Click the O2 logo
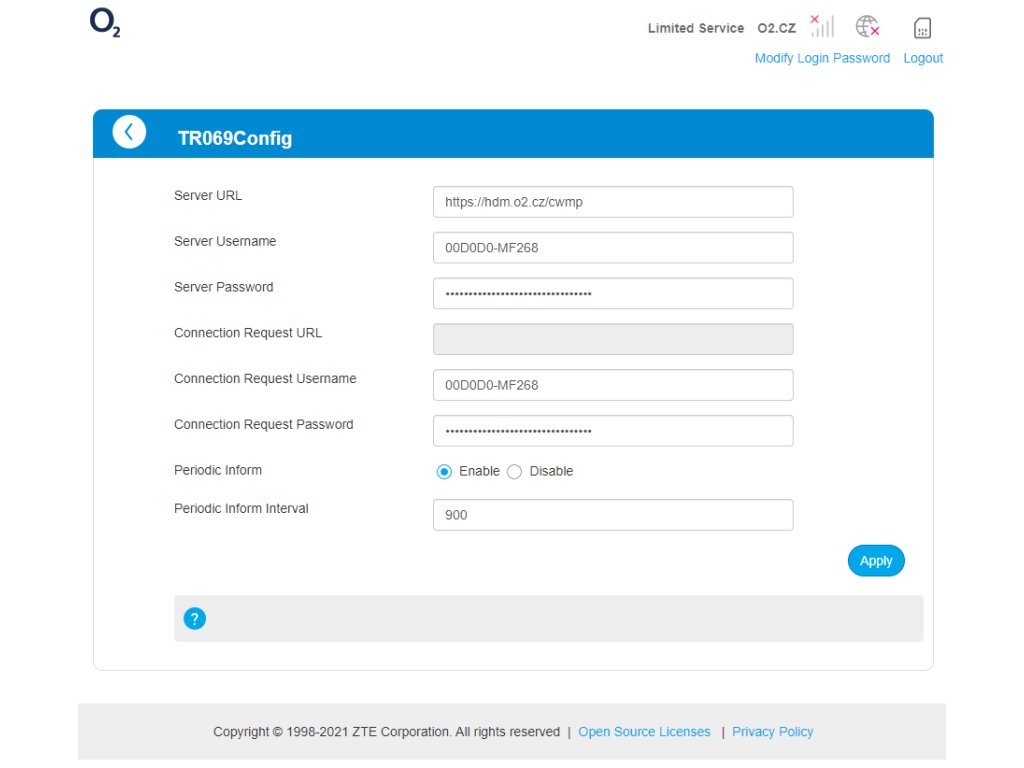 [x=105, y=23]
